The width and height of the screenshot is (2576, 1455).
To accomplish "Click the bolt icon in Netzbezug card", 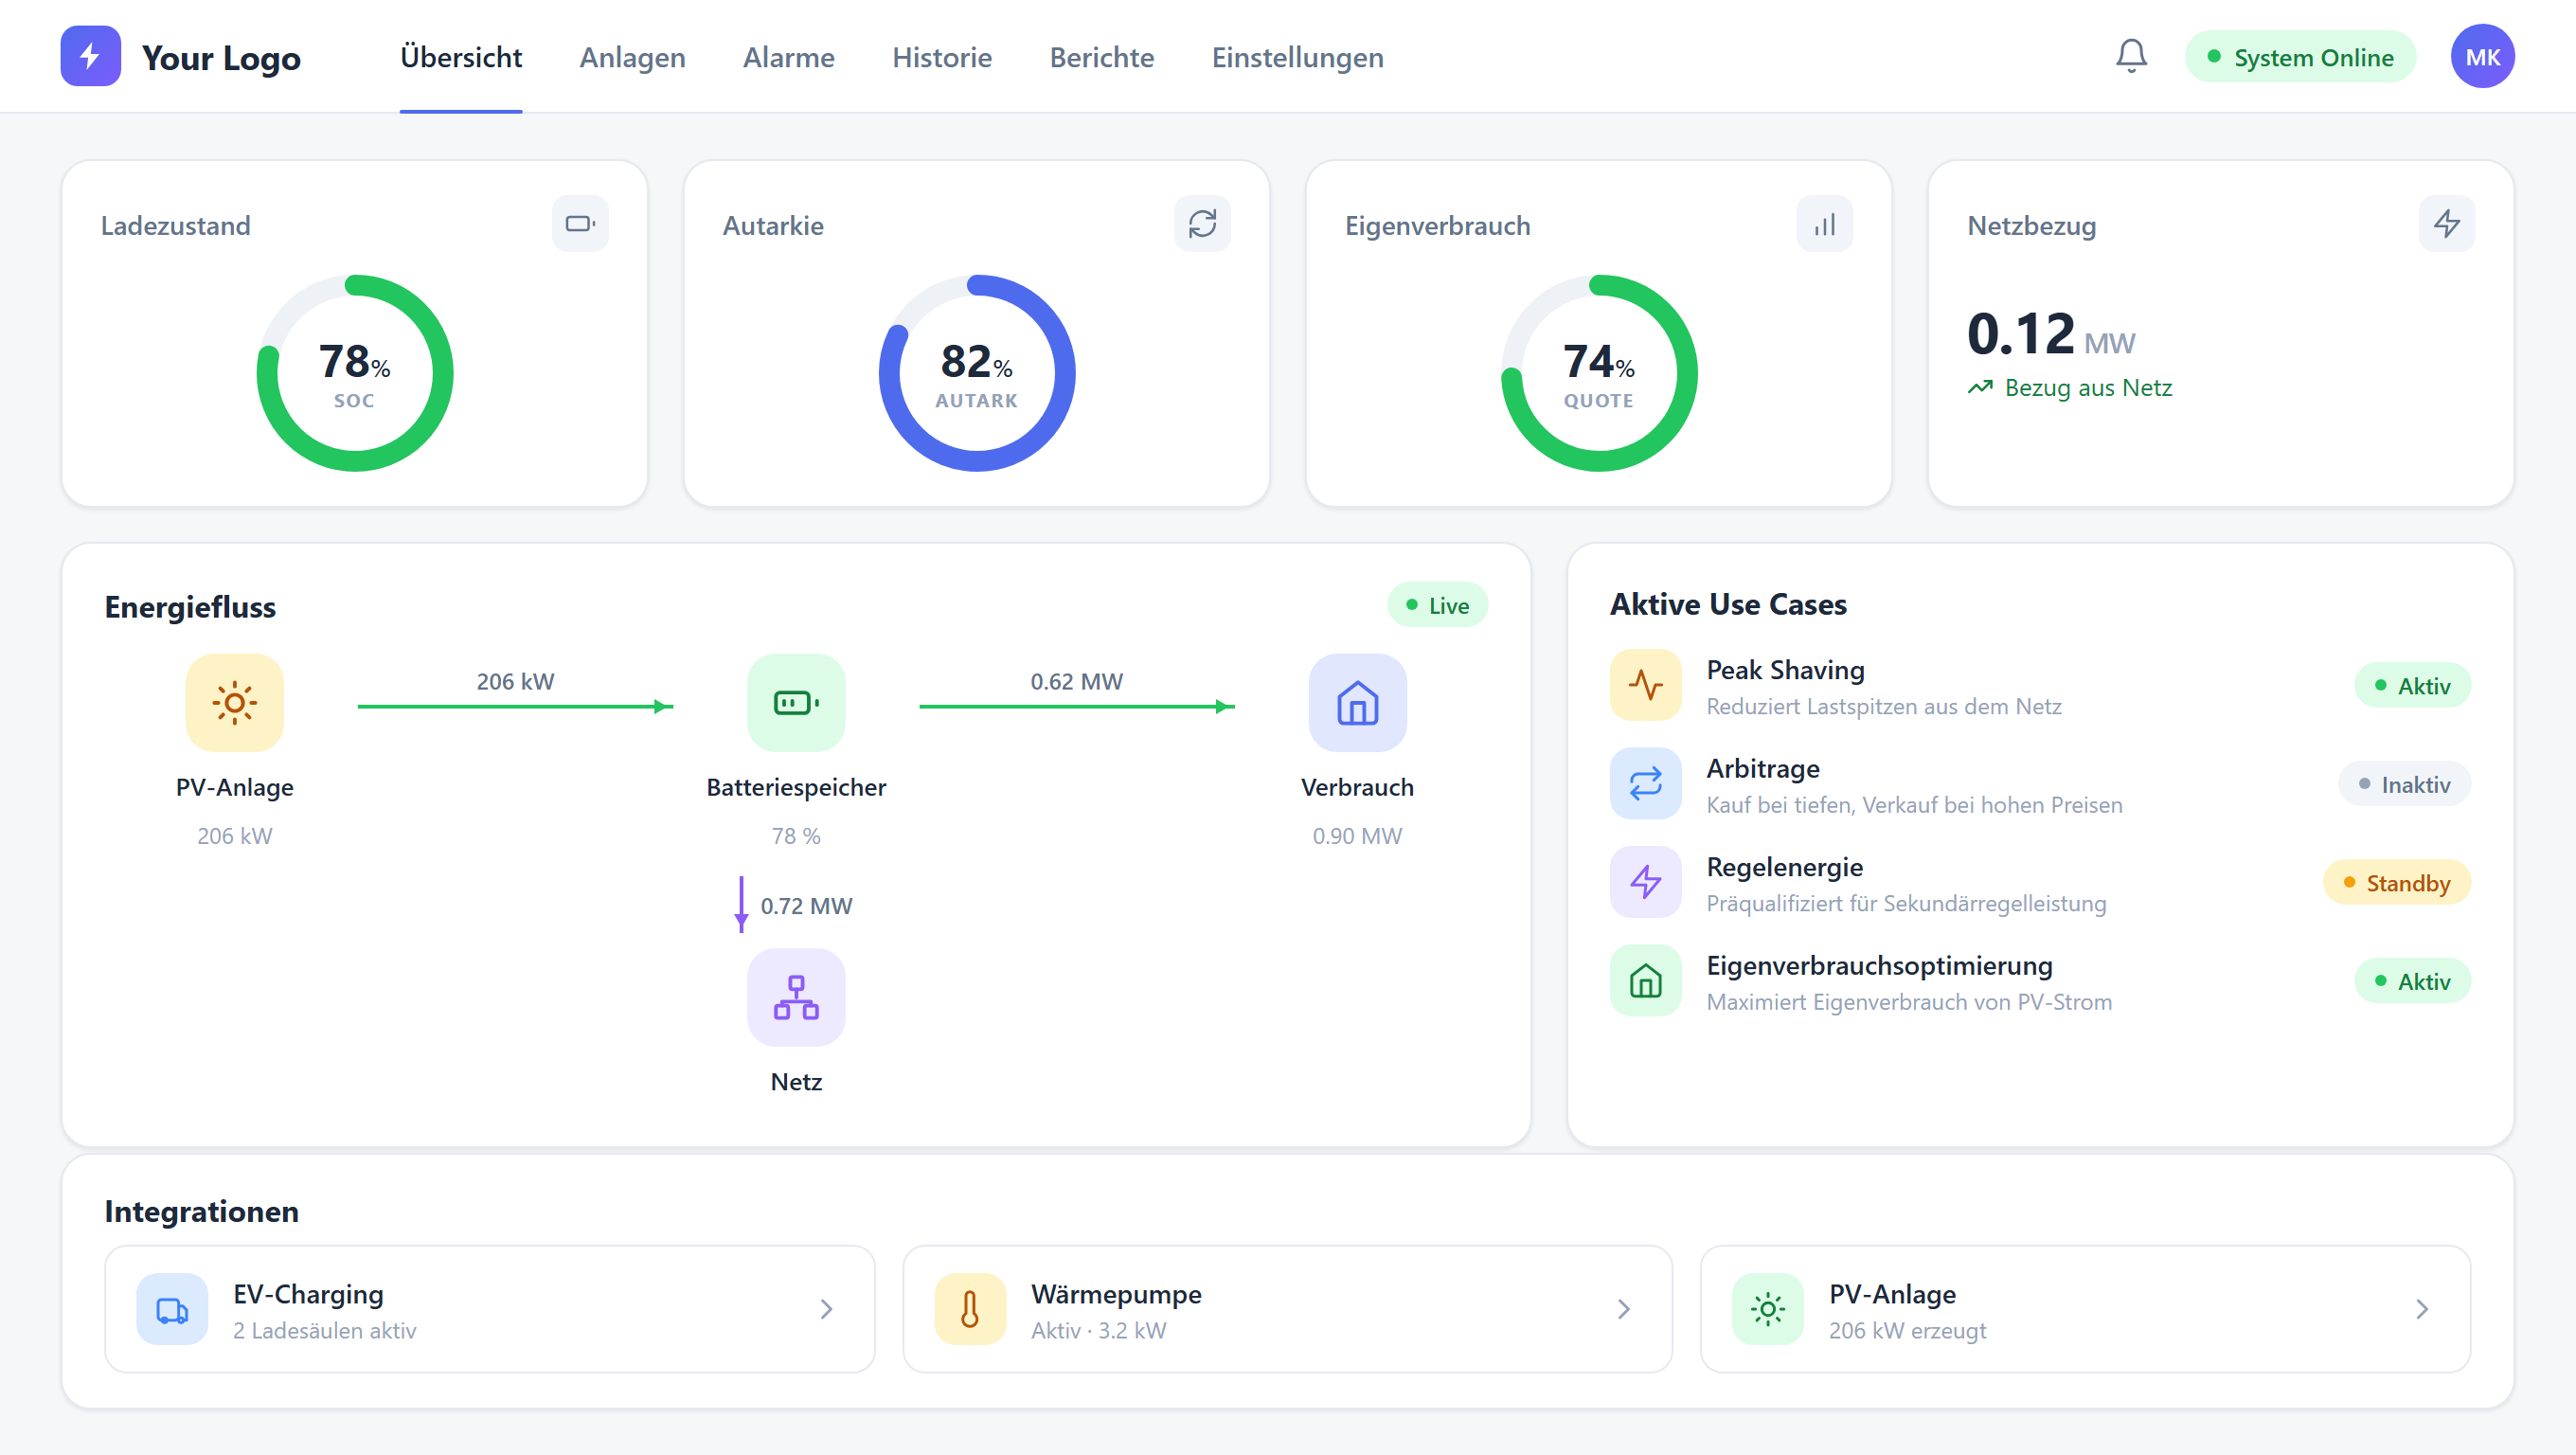I will click(x=2446, y=224).
